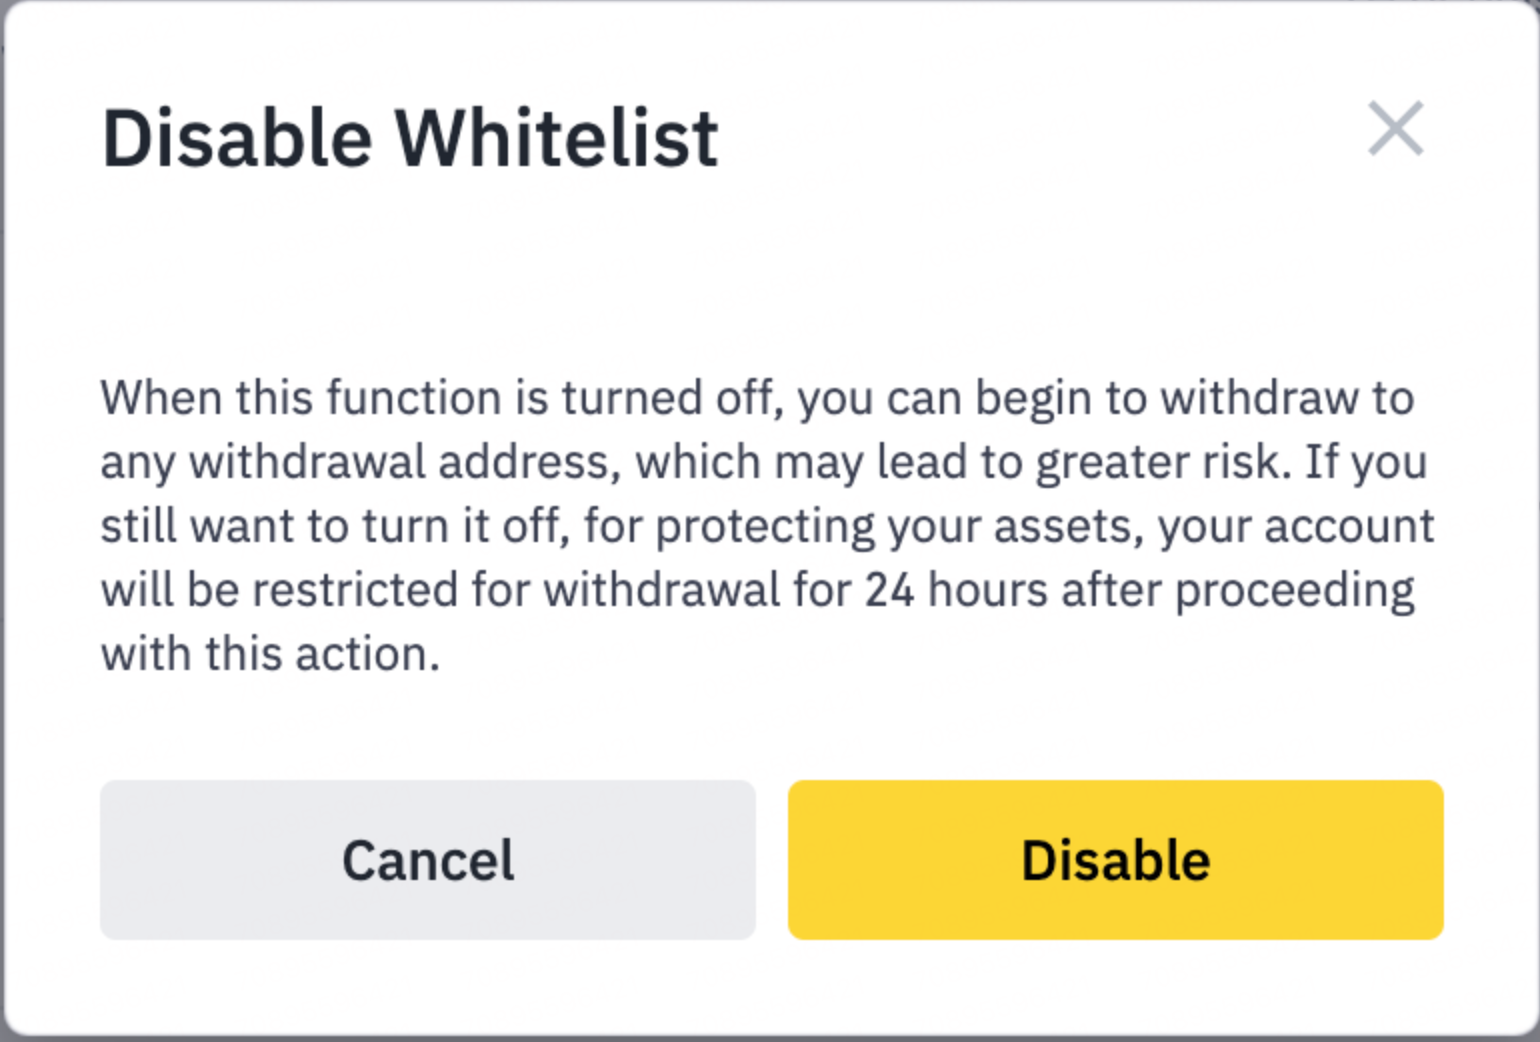Viewport: 1540px width, 1042px height.
Task: Click the yellow Disable button
Action: pos(1115,860)
